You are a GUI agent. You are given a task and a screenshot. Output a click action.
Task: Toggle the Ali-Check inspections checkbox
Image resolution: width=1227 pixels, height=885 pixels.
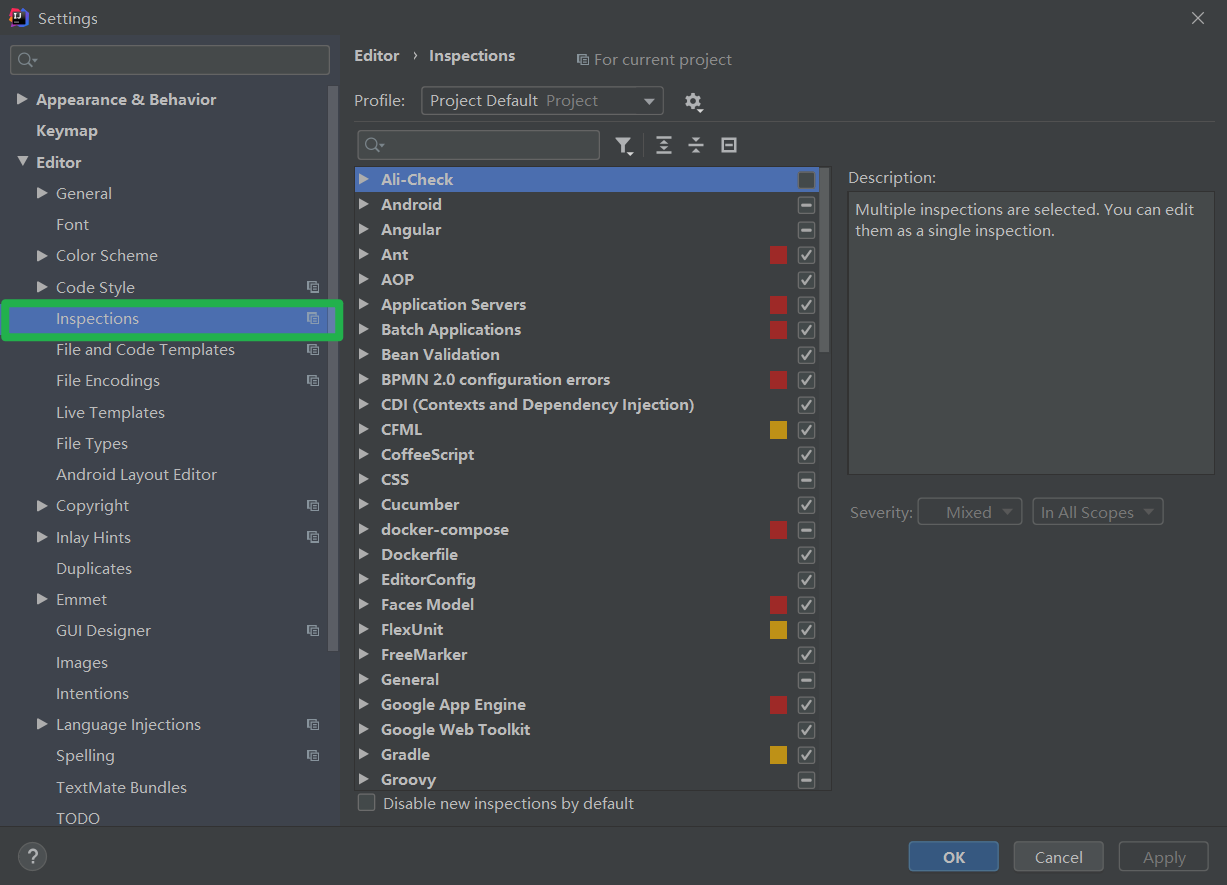pyautogui.click(x=806, y=180)
